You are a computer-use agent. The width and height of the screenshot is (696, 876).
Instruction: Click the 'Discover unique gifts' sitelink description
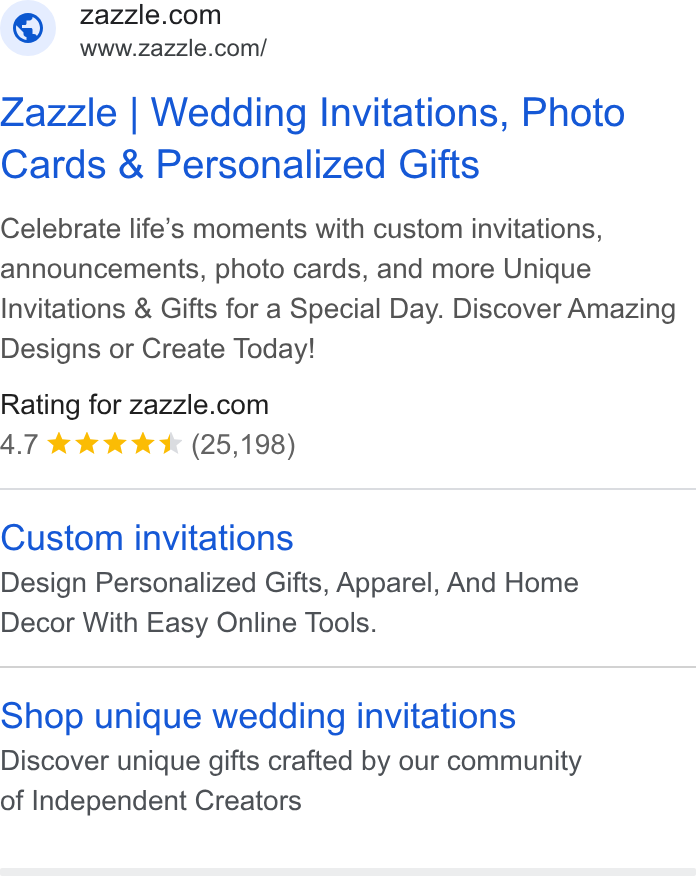(291, 781)
